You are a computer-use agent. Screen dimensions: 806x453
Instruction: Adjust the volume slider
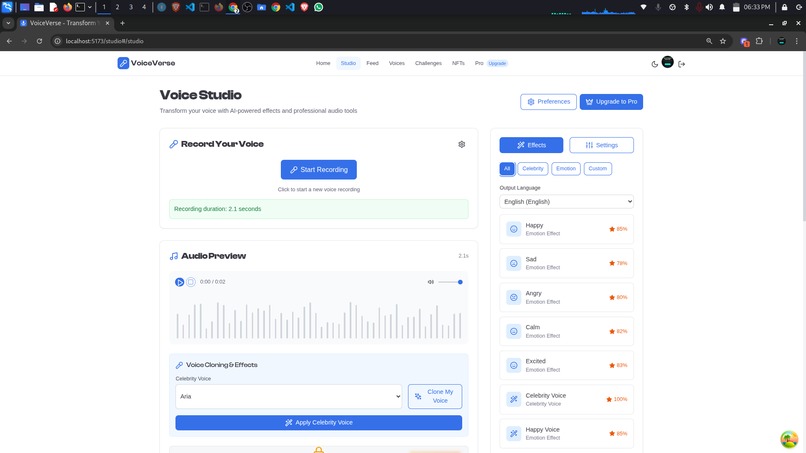450,282
